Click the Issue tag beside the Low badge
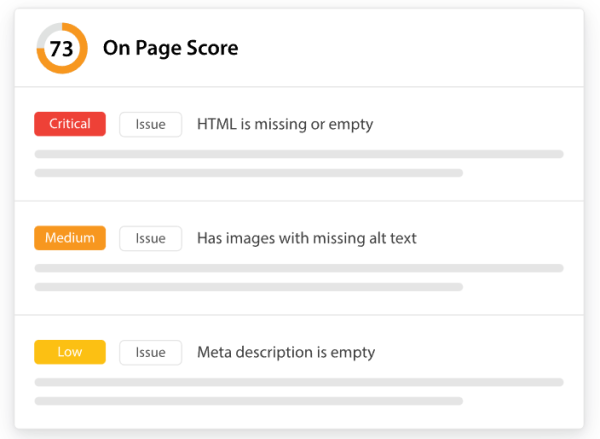 click(x=150, y=352)
